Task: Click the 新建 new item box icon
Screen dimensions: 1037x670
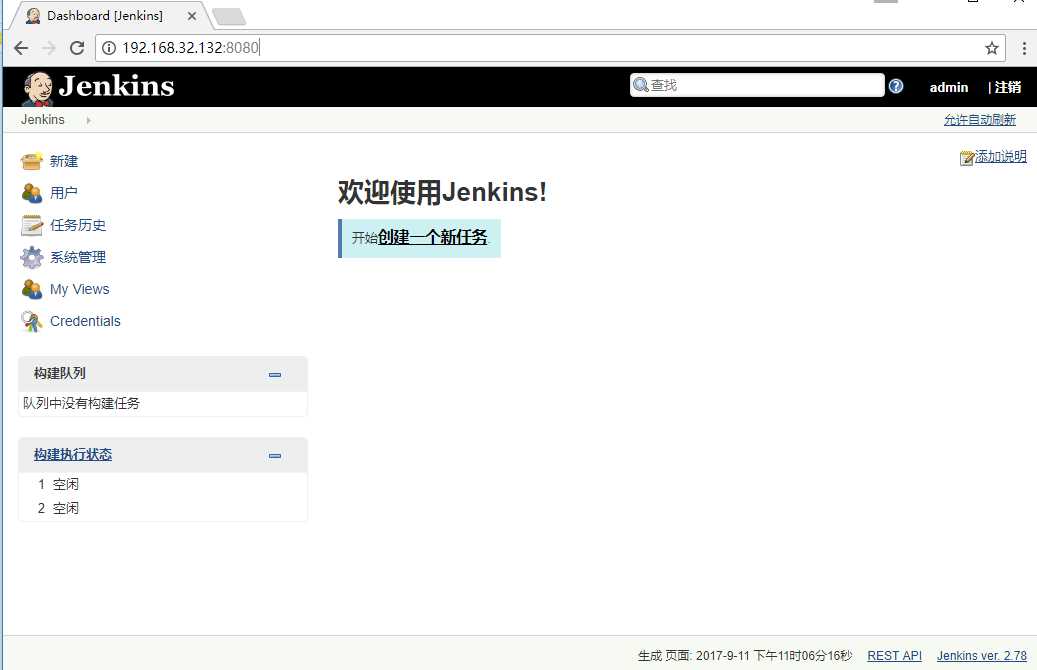Action: (32, 161)
